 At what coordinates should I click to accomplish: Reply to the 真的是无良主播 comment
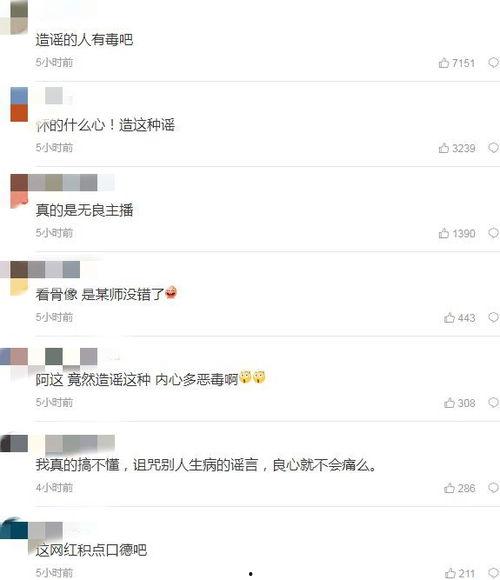(493, 233)
